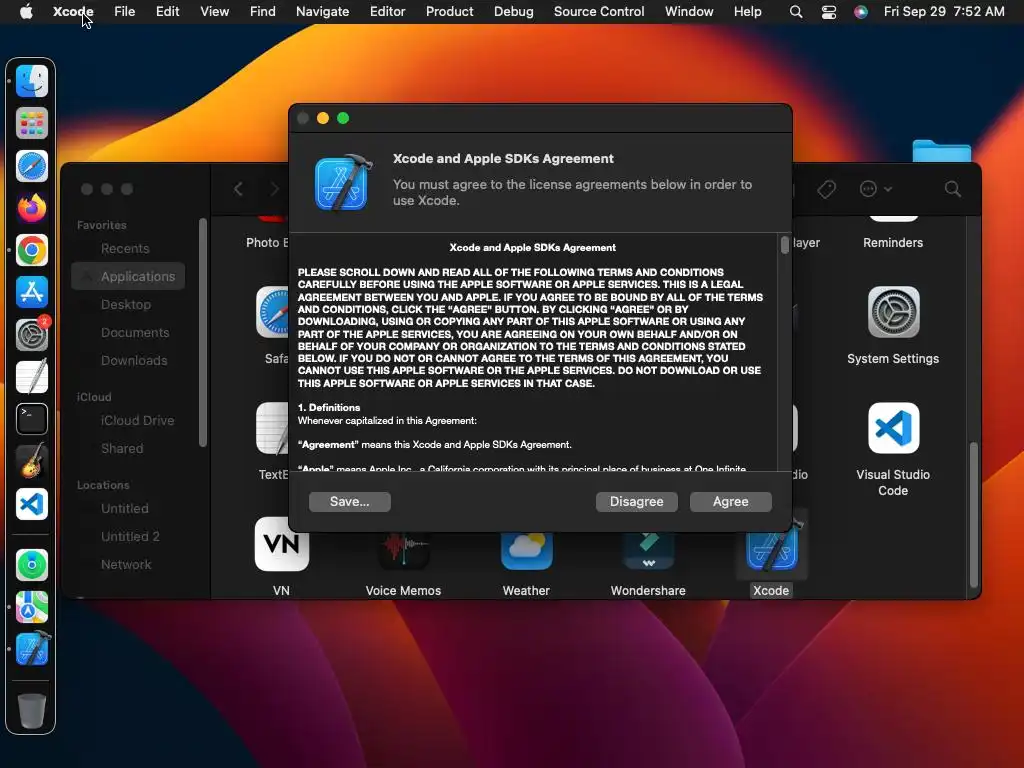Open Maps from the Dock
The width and height of the screenshot is (1024, 768).
pos(31,607)
